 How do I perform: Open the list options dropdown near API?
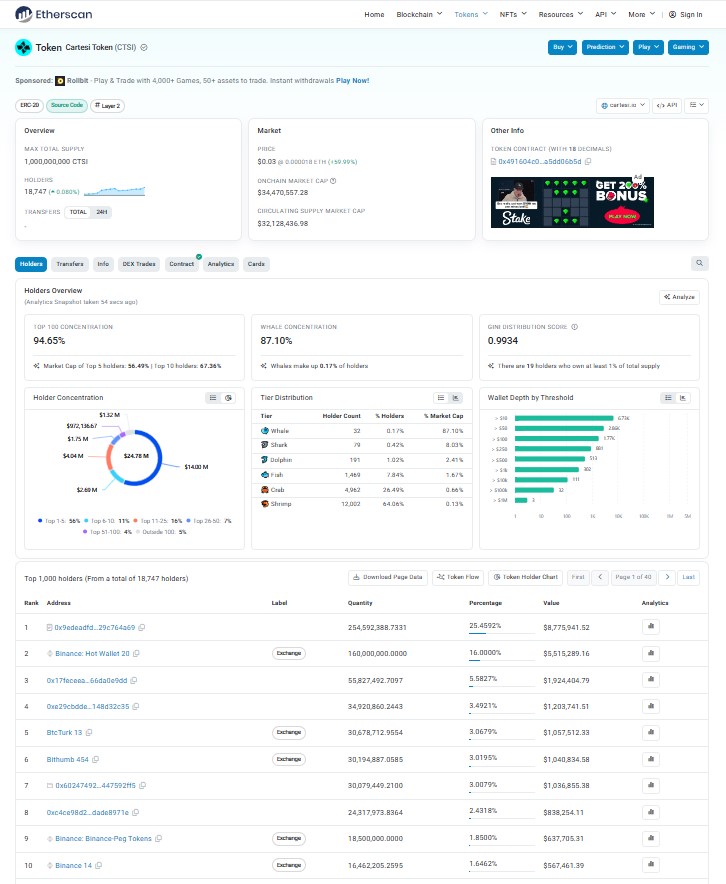pyautogui.click(x=697, y=105)
